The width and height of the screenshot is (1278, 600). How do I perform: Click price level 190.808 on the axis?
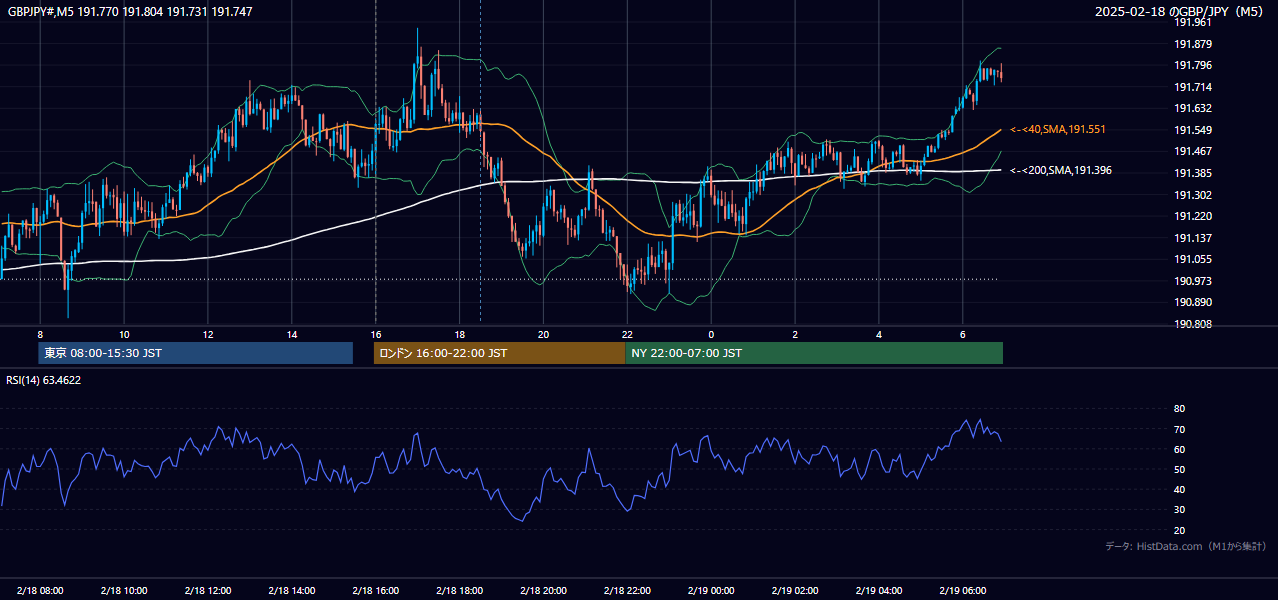(x=1193, y=324)
